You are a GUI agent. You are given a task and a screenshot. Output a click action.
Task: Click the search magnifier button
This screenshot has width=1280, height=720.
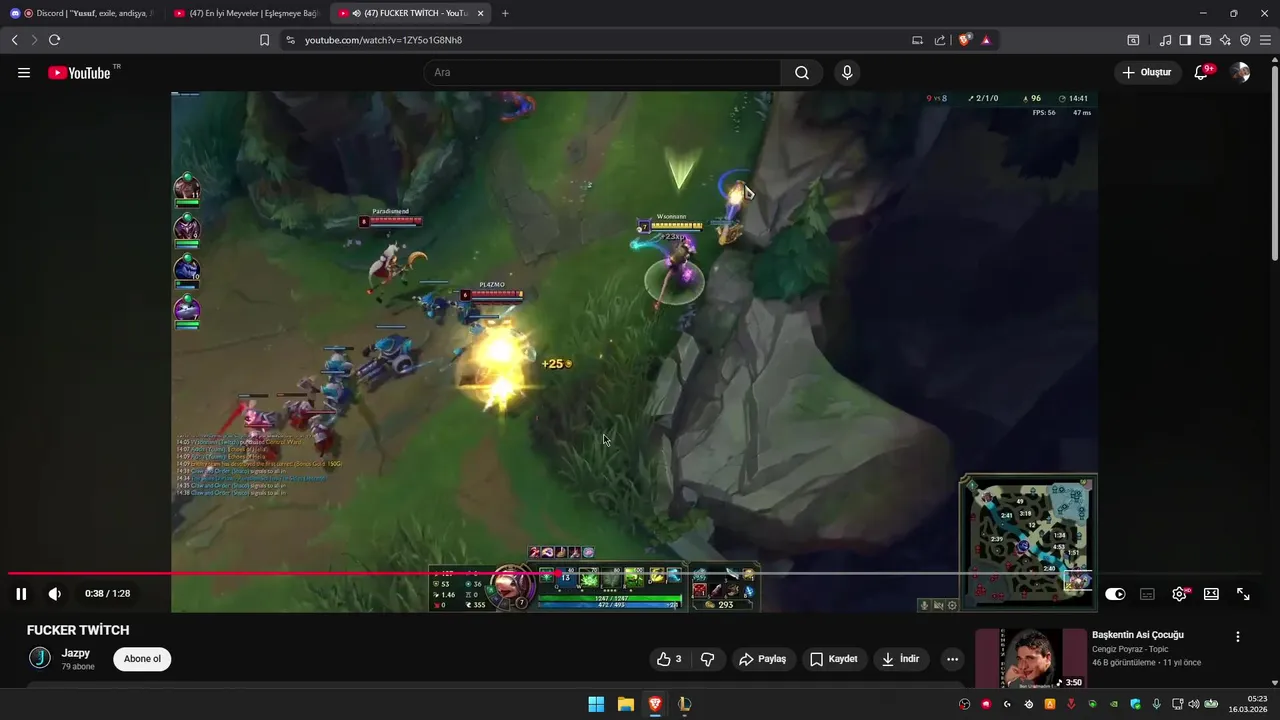click(802, 72)
